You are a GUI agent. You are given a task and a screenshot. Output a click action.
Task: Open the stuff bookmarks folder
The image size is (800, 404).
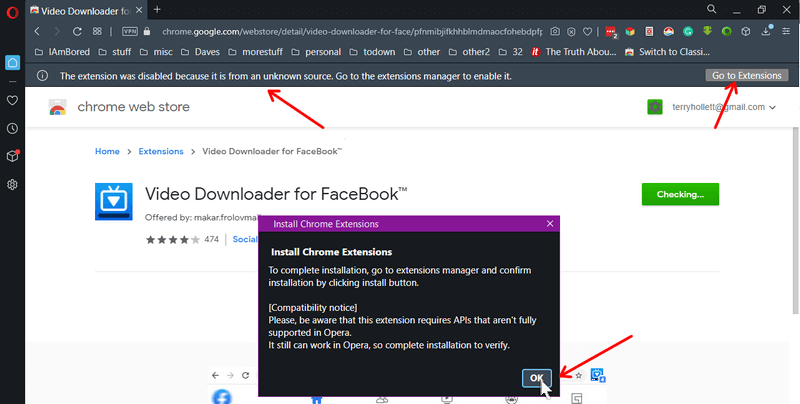pos(114,52)
